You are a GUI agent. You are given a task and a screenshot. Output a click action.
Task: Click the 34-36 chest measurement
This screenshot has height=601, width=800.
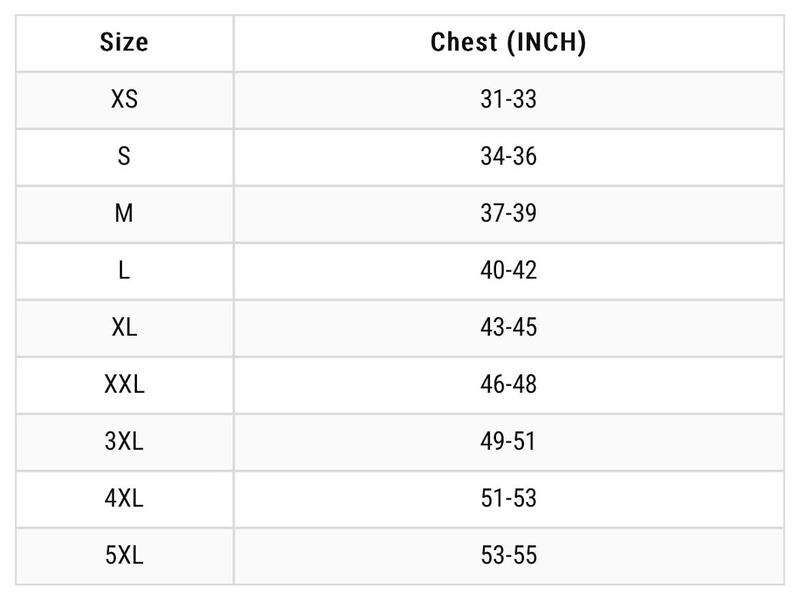(508, 157)
